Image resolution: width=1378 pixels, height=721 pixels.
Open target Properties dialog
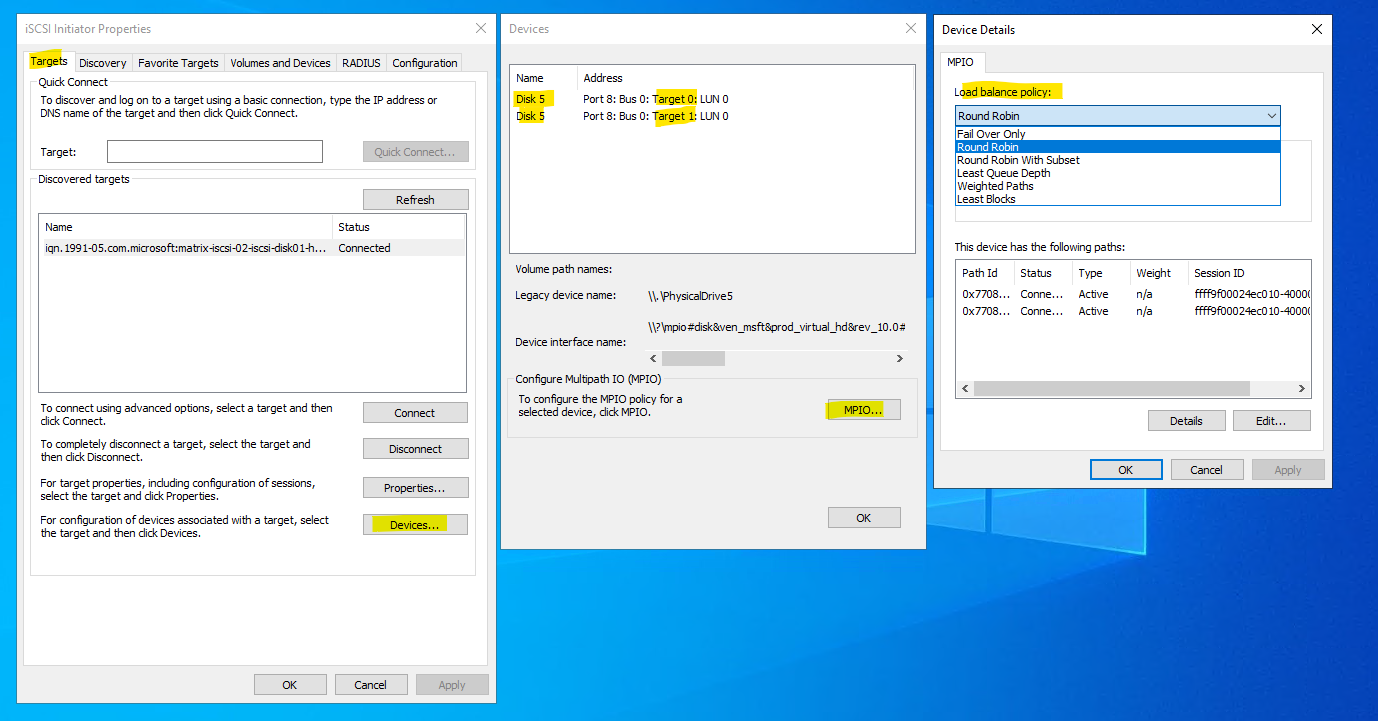pos(415,488)
